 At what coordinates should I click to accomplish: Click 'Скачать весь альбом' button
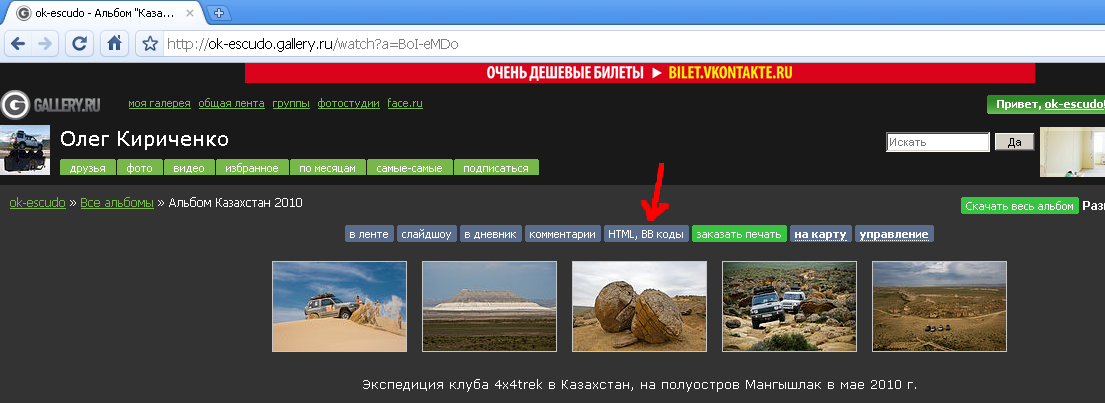click(x=1020, y=206)
